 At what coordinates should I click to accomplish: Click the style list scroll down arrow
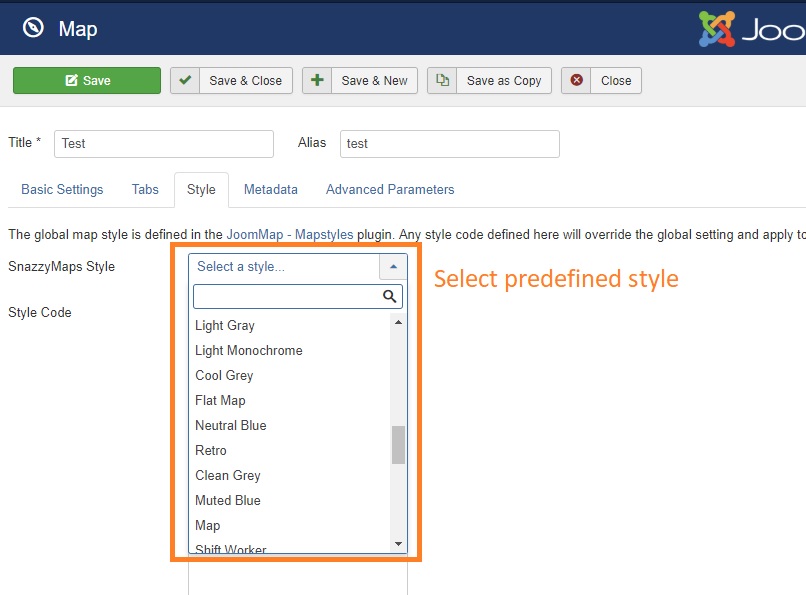click(x=398, y=544)
